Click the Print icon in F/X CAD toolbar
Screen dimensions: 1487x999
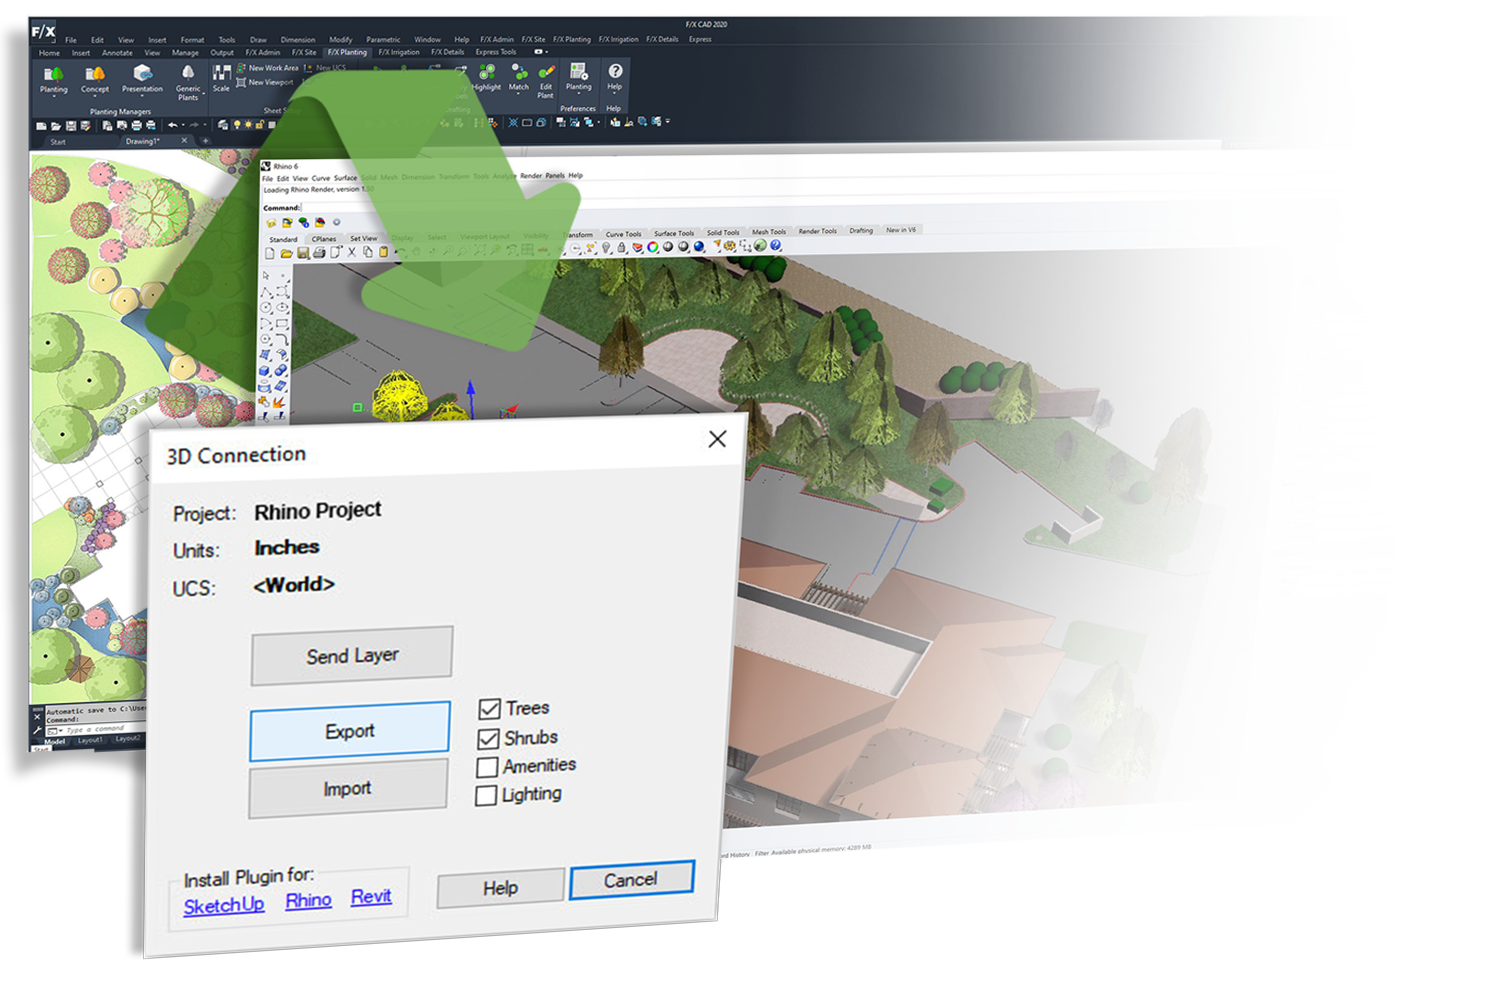tap(137, 125)
